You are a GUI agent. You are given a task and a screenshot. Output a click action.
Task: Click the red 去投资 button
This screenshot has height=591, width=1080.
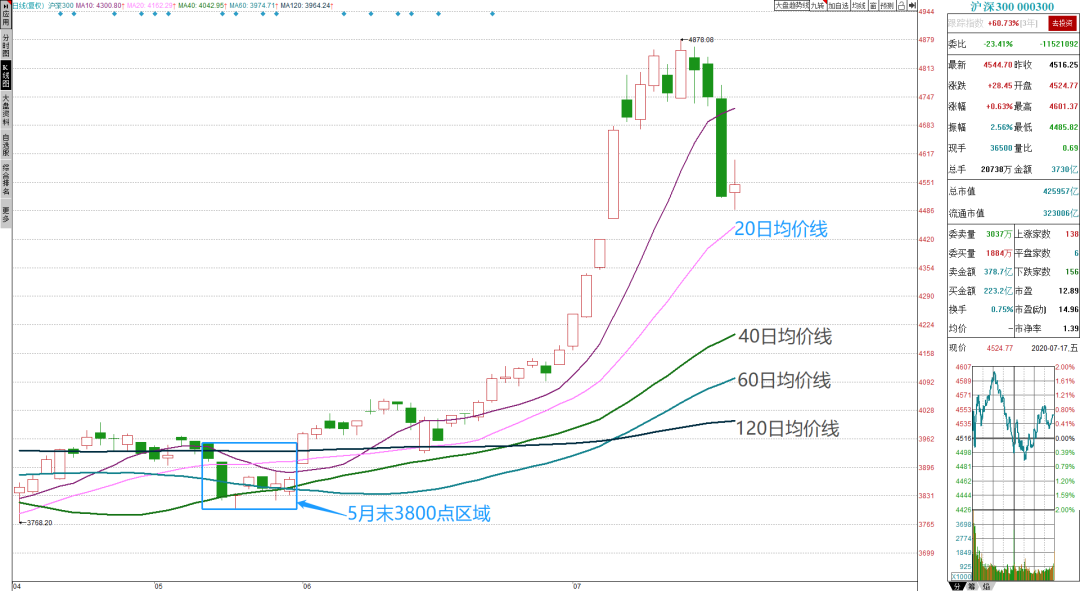(1061, 23)
